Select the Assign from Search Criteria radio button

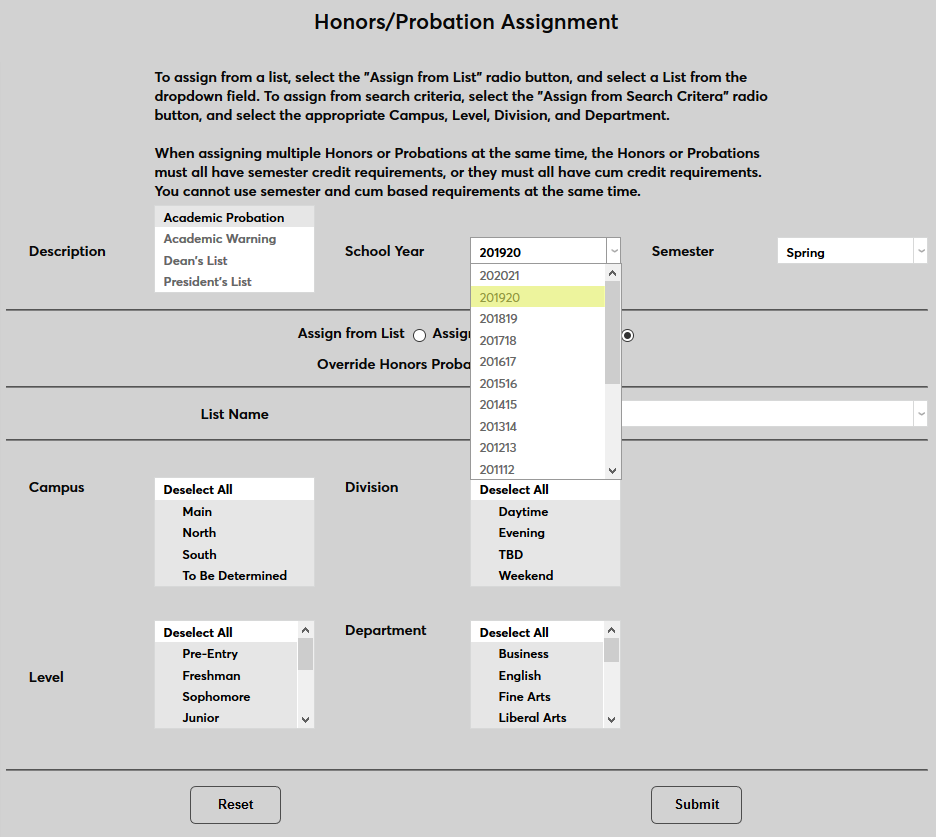(627, 335)
